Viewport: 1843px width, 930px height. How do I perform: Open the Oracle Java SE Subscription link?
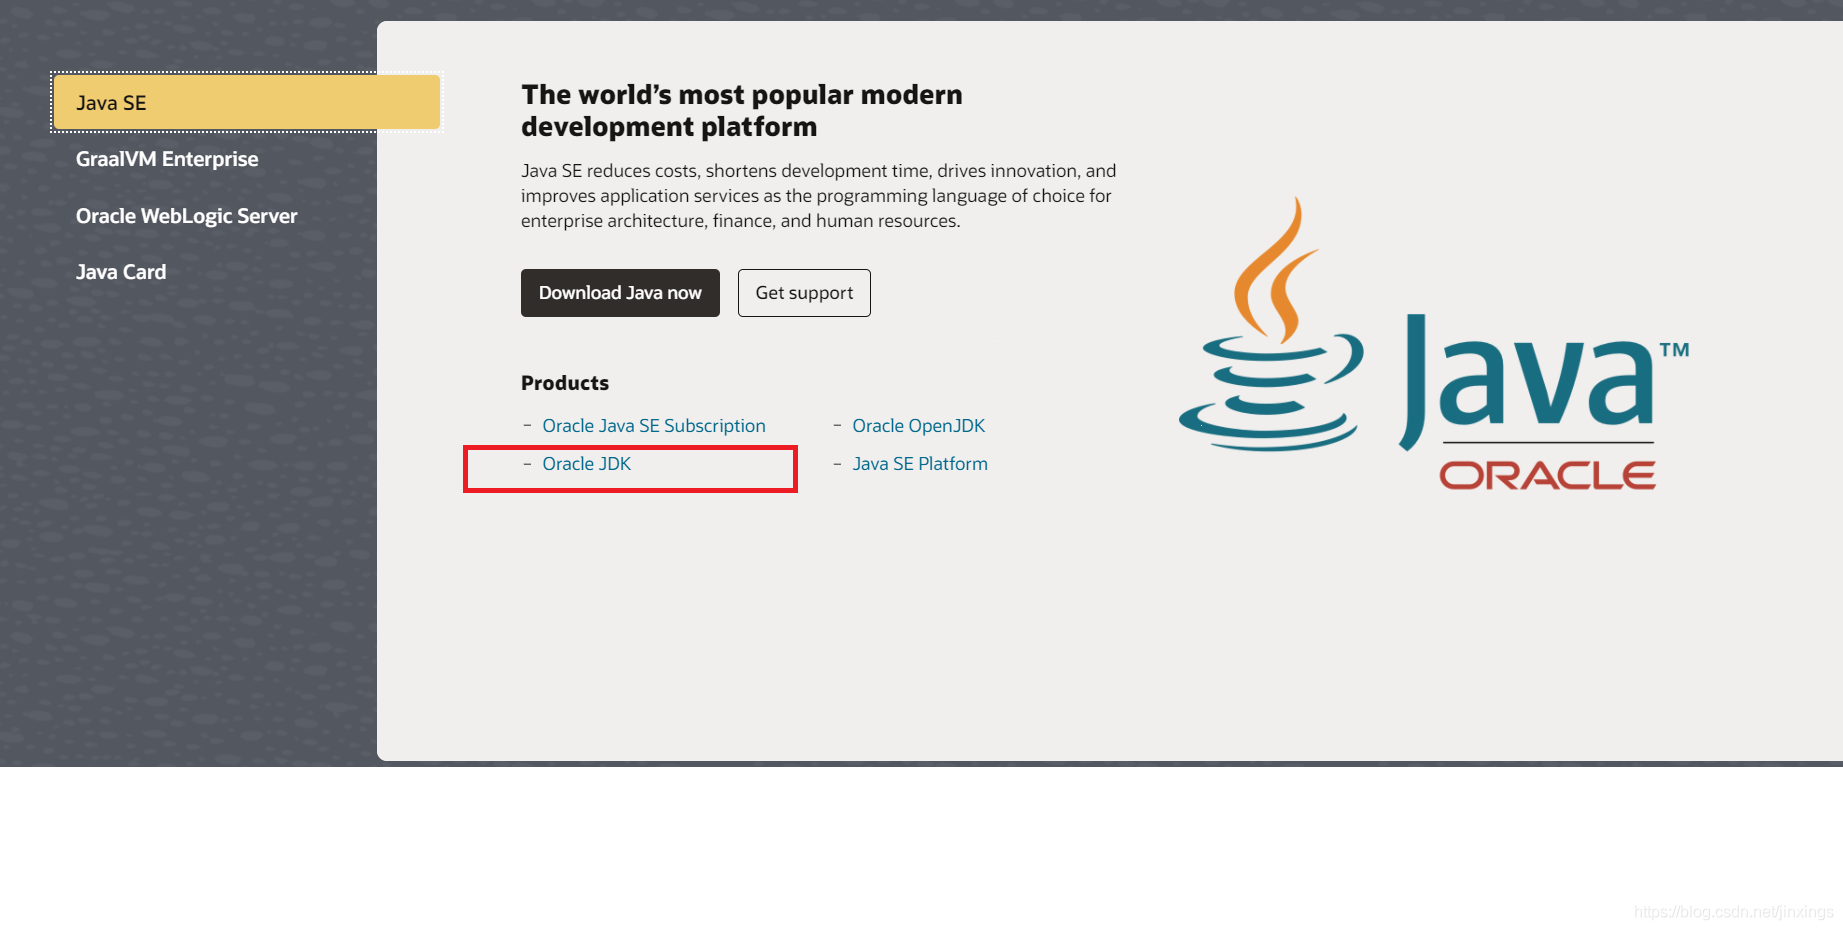point(654,426)
